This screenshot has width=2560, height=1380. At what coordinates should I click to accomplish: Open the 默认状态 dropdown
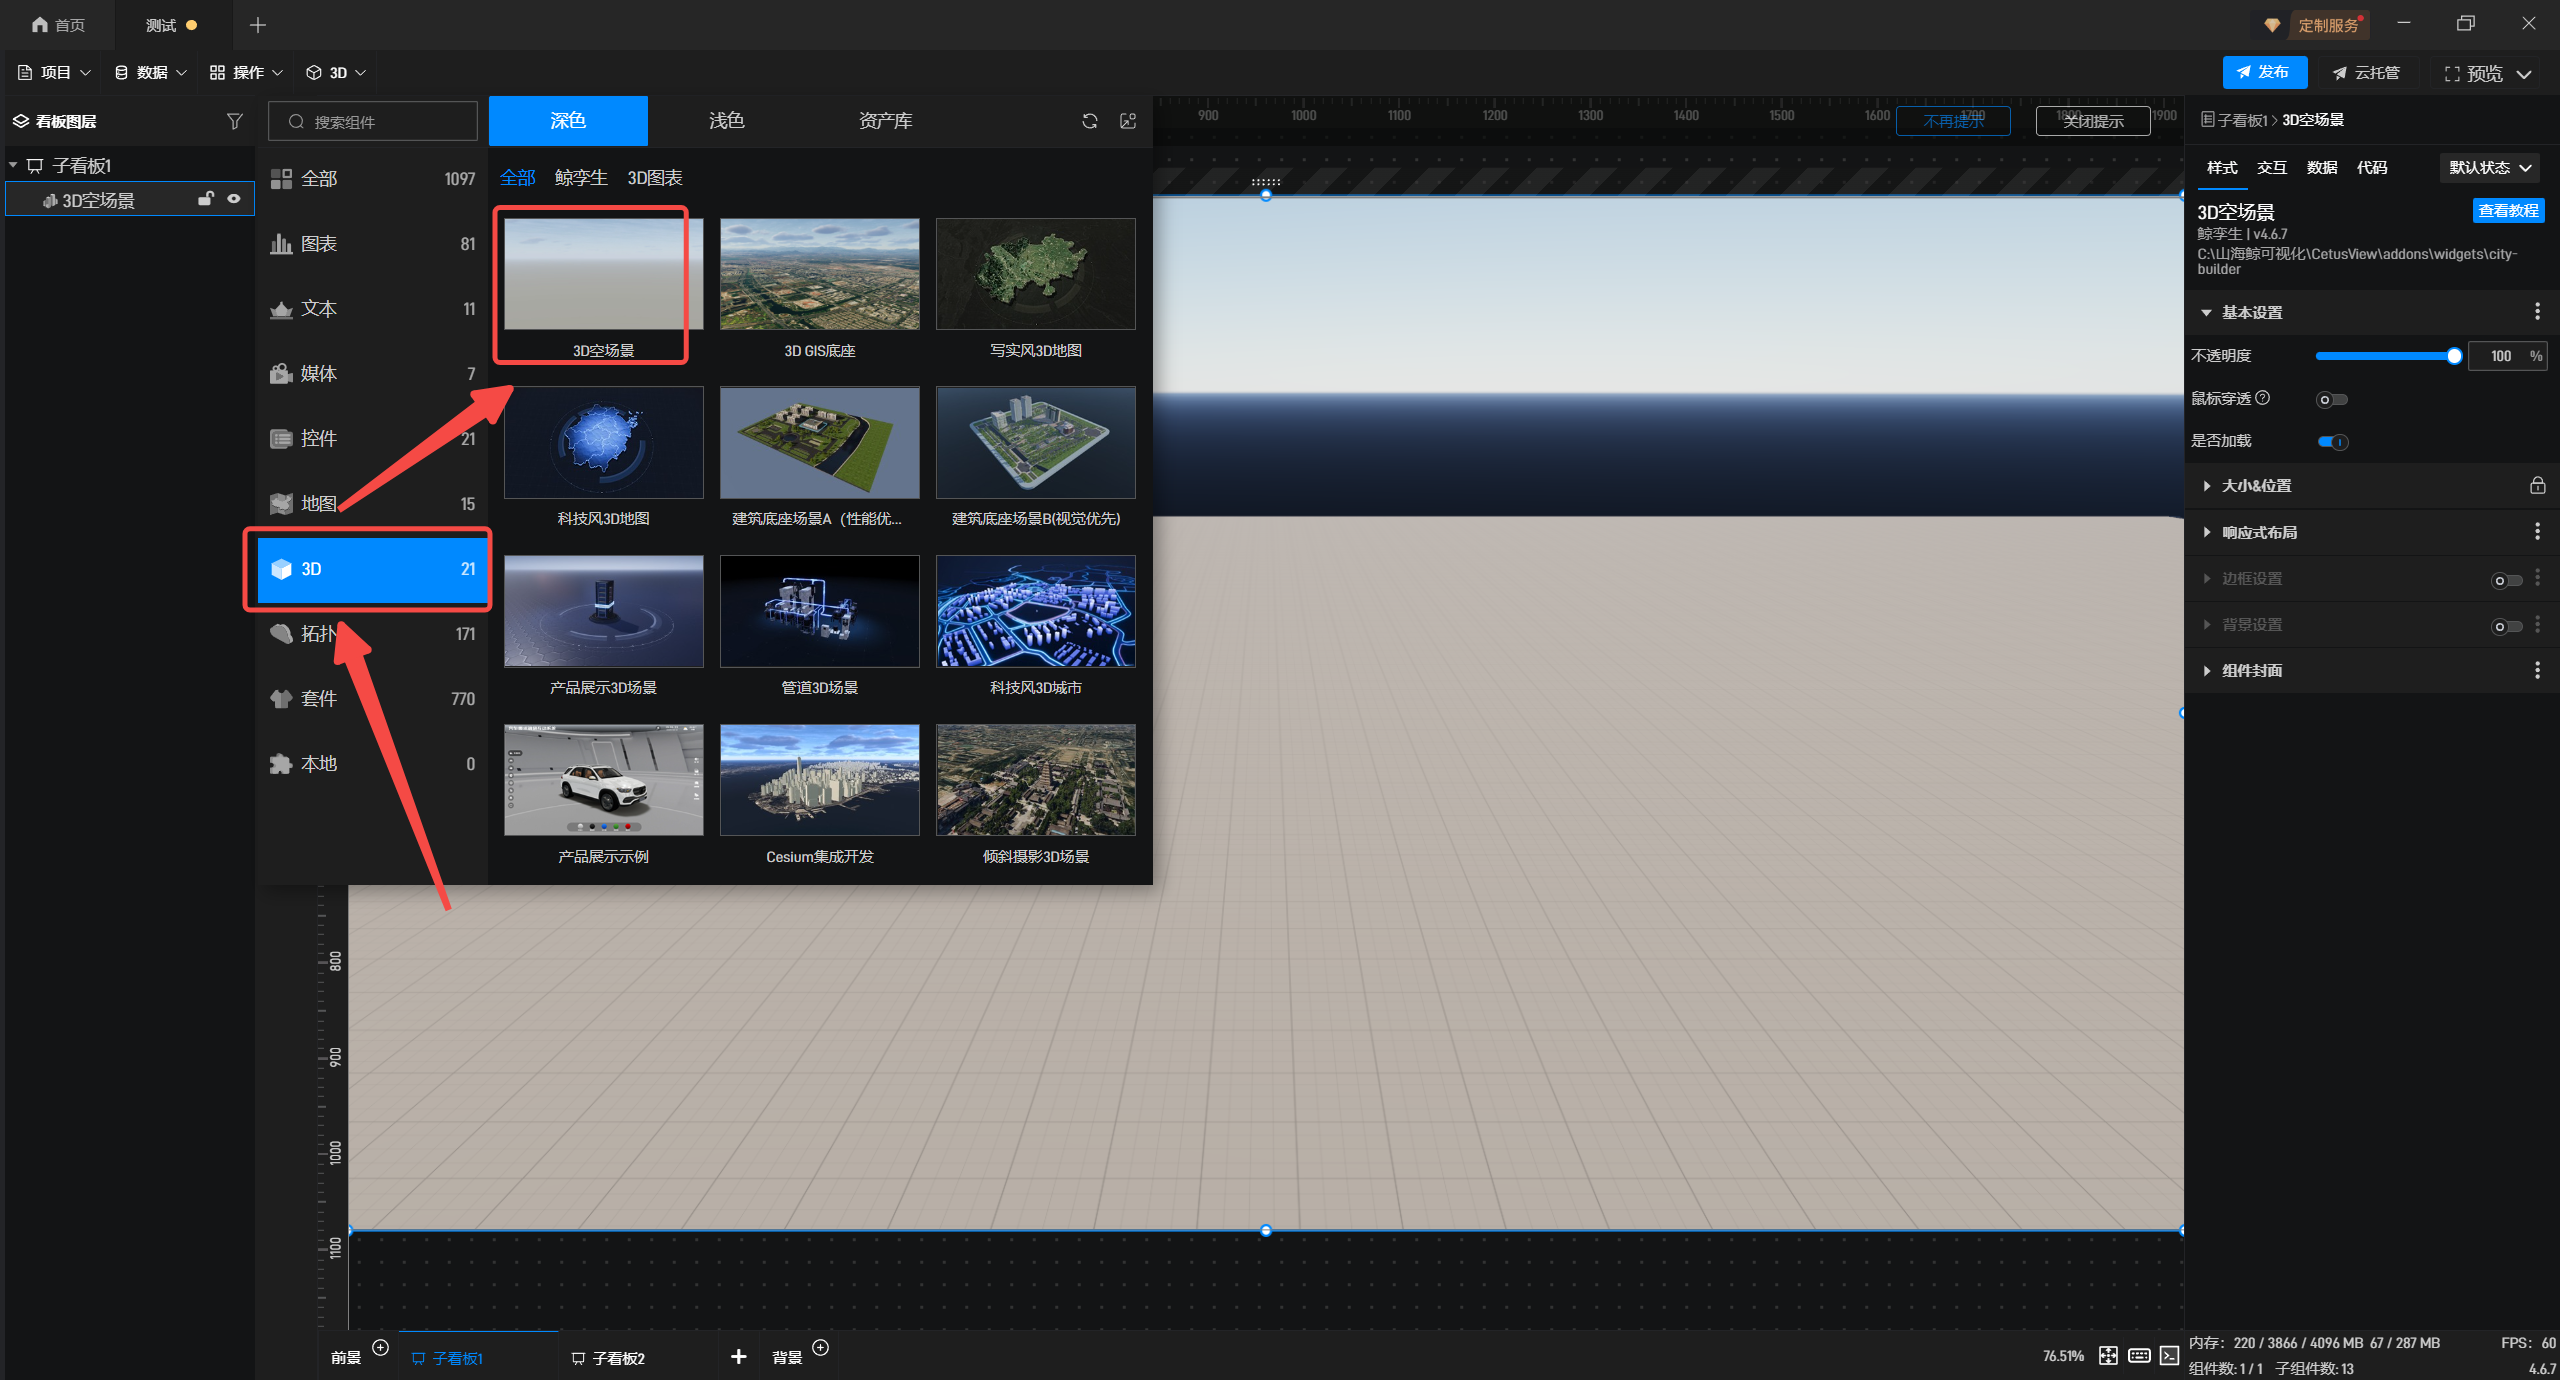[x=2489, y=168]
